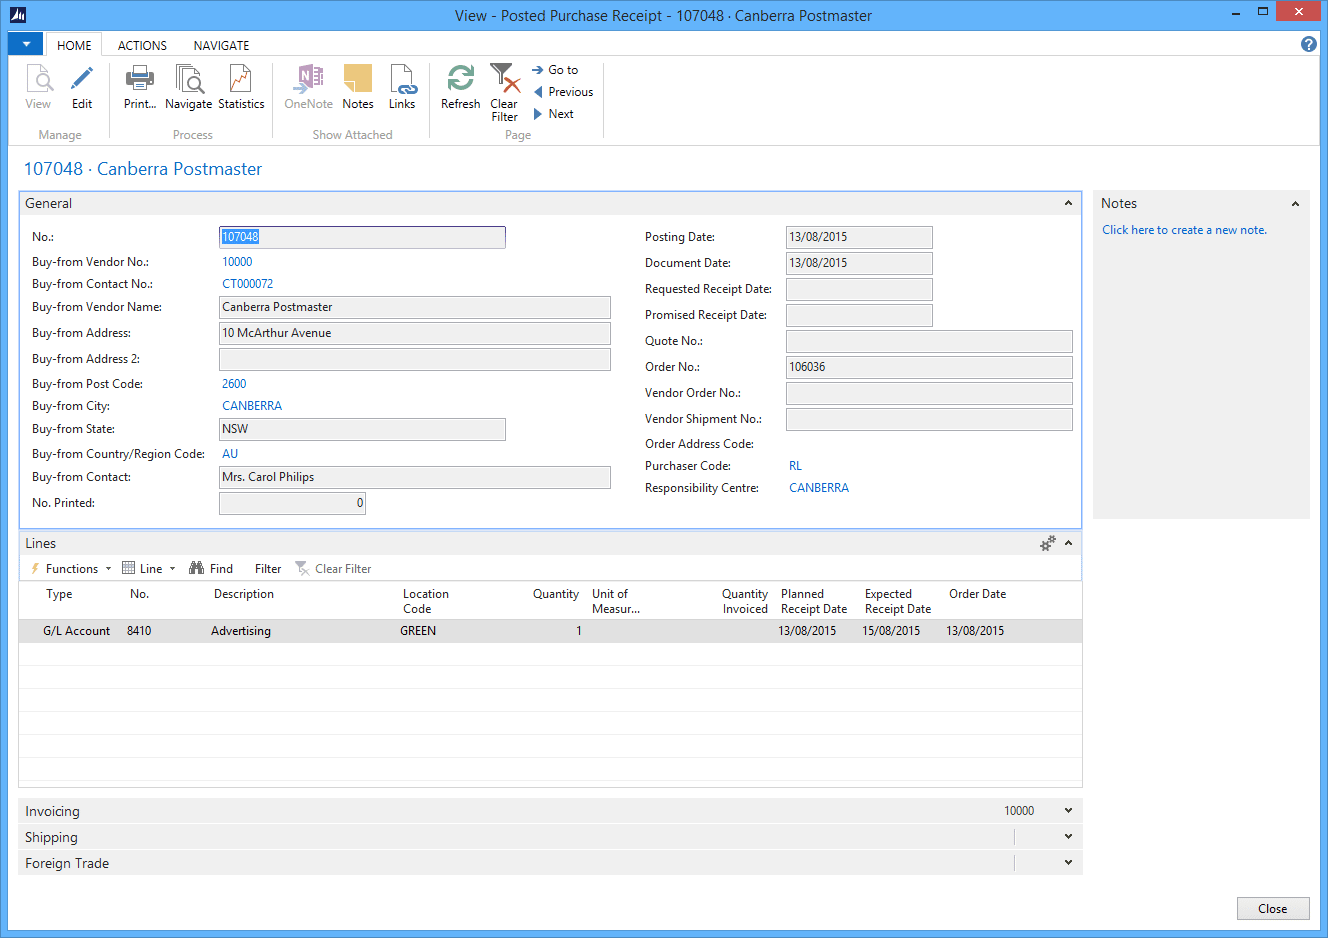Click the Buy-from Address field
The width and height of the screenshot is (1328, 938).
pyautogui.click(x=415, y=333)
